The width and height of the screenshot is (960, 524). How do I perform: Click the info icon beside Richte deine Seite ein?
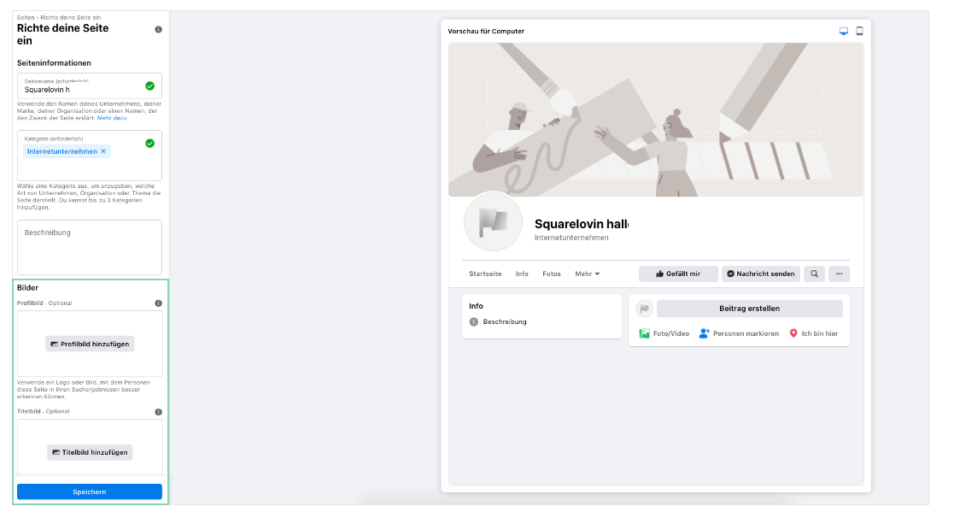coord(159,29)
